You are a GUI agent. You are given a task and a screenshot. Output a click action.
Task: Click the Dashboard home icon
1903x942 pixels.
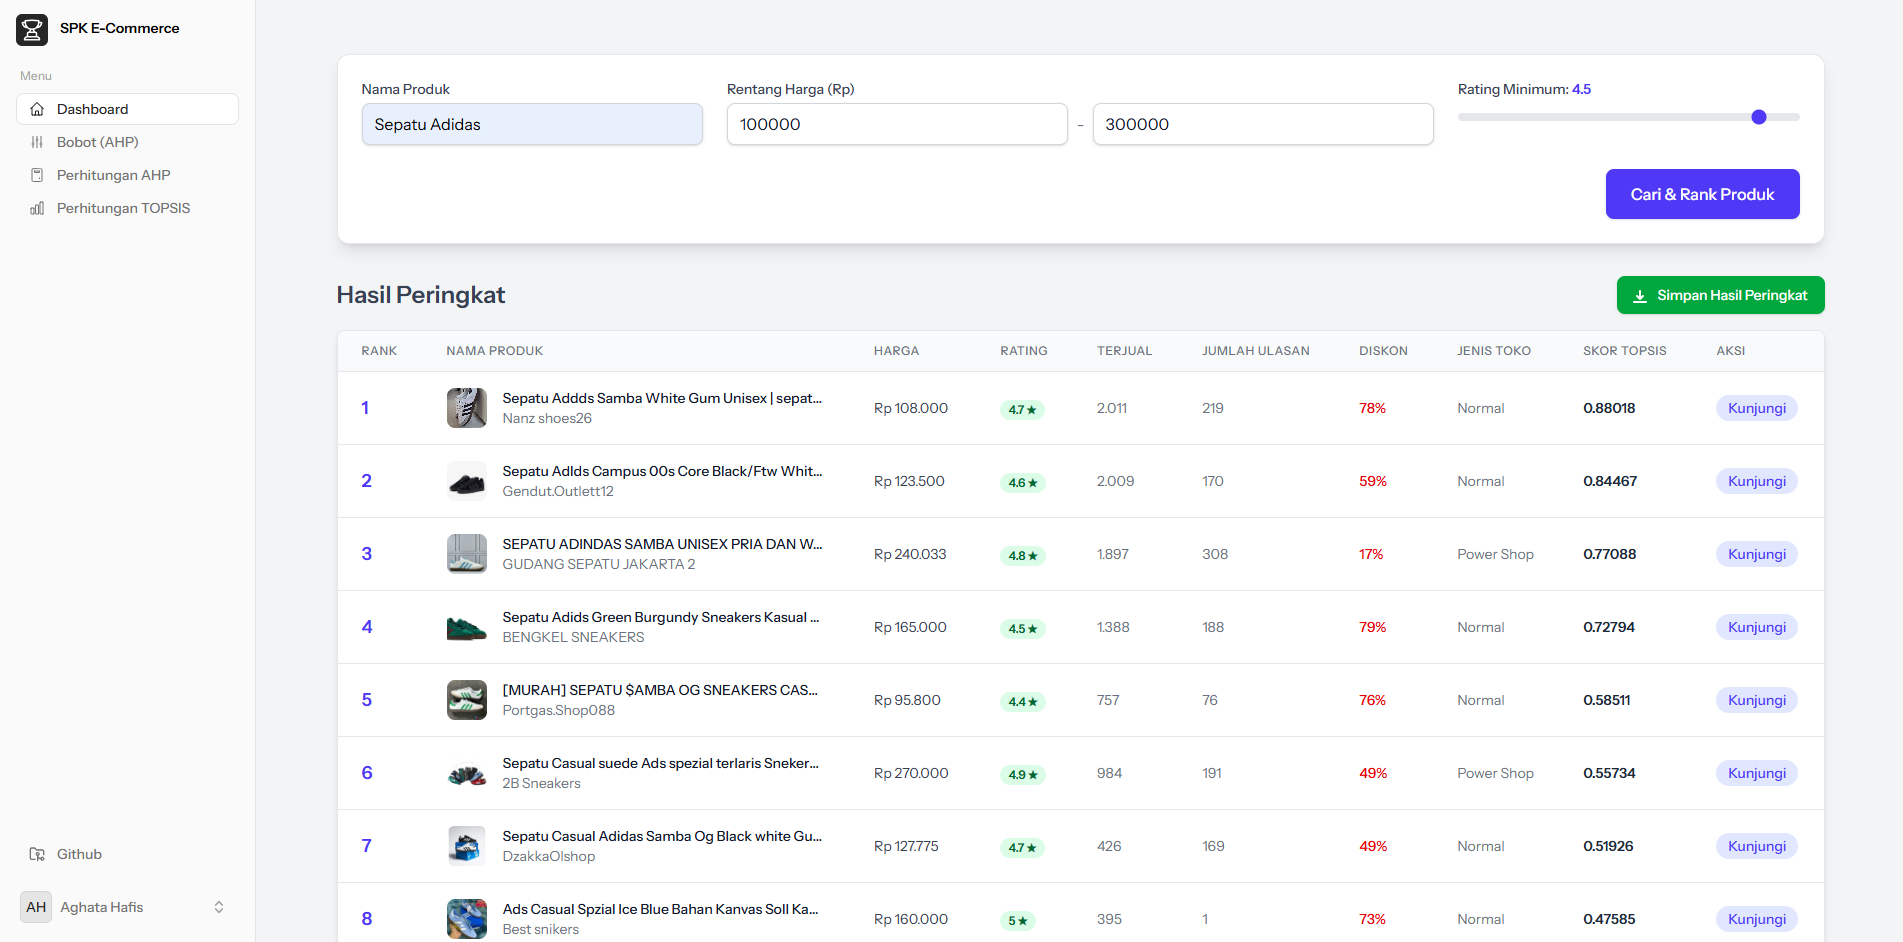tap(37, 109)
